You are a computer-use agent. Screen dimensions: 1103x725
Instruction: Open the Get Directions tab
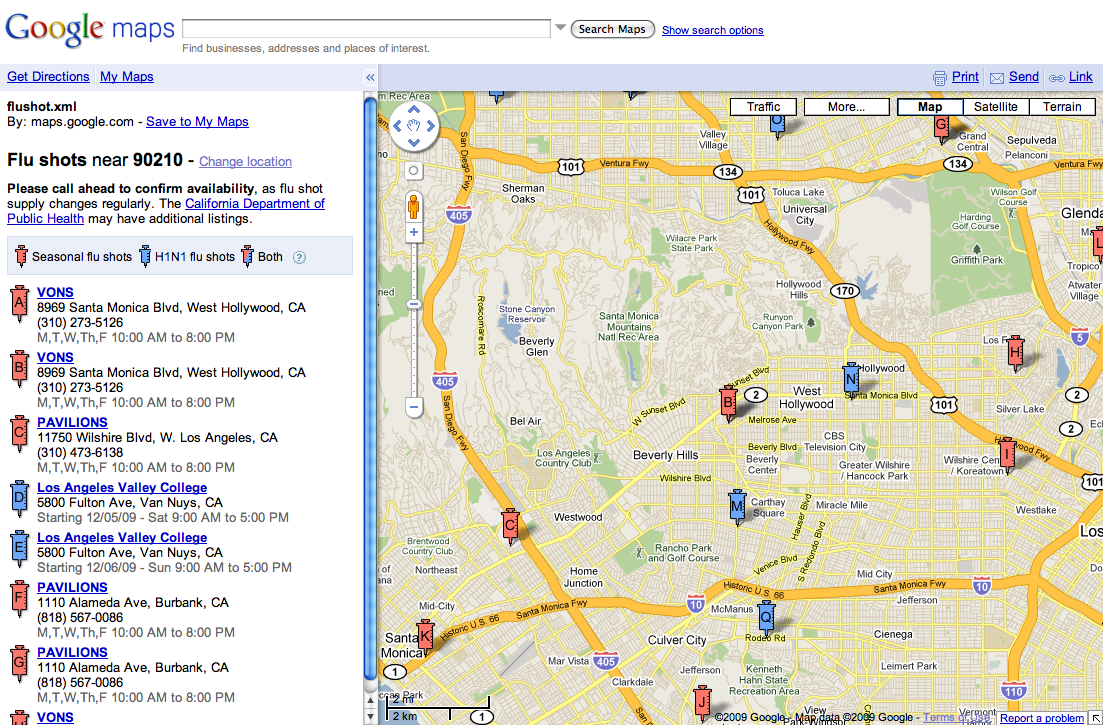[x=48, y=77]
